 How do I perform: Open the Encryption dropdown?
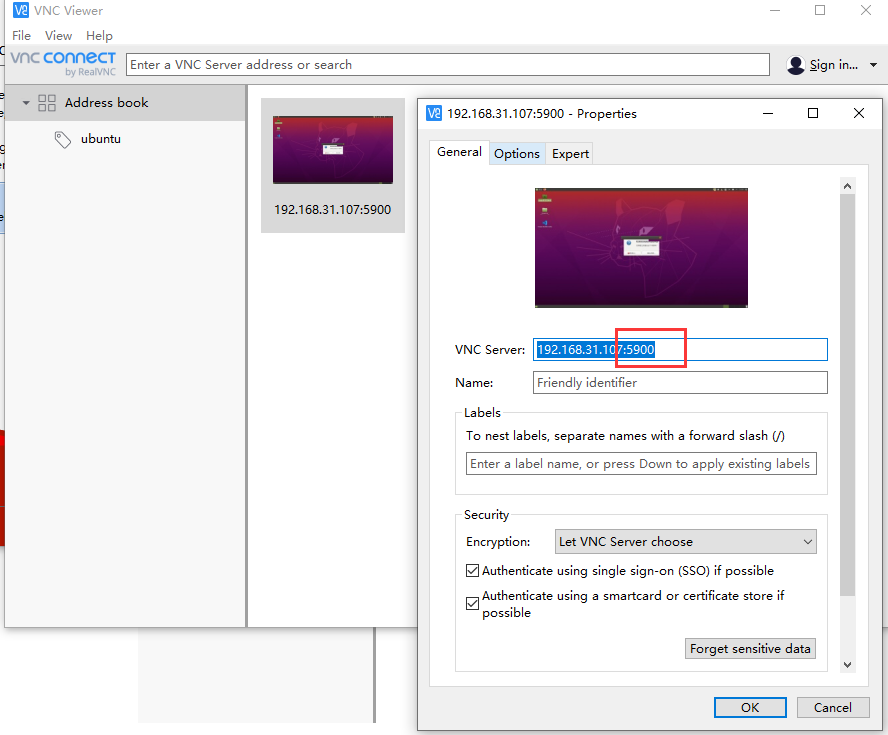[685, 541]
